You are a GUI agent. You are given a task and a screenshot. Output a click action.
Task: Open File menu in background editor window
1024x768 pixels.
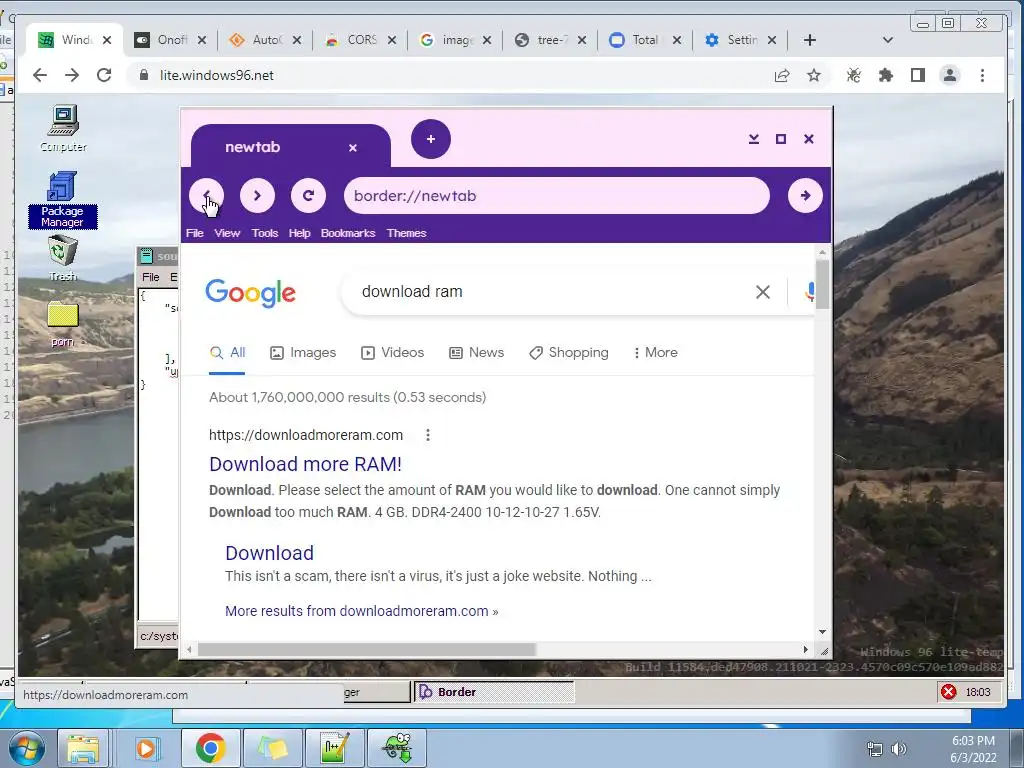(x=151, y=277)
